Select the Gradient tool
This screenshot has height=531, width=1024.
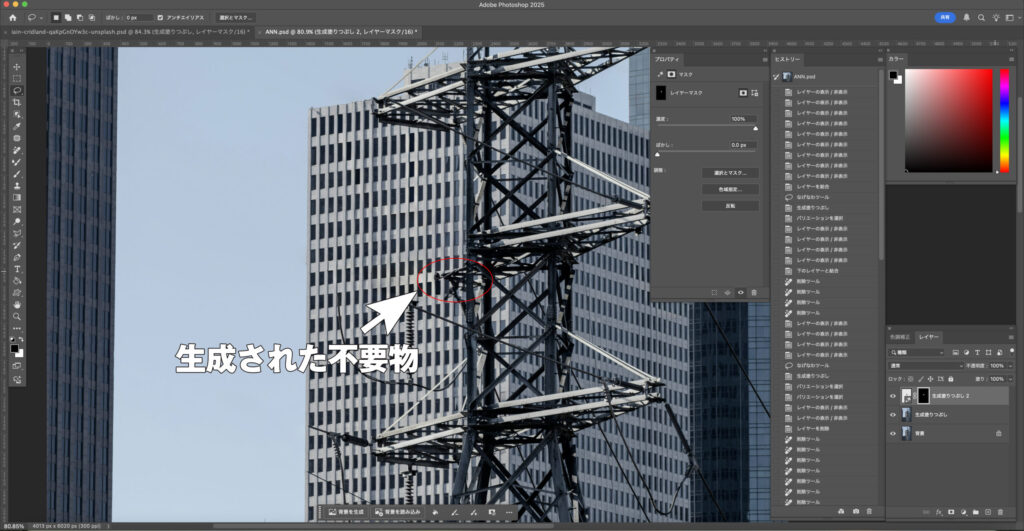coord(17,197)
